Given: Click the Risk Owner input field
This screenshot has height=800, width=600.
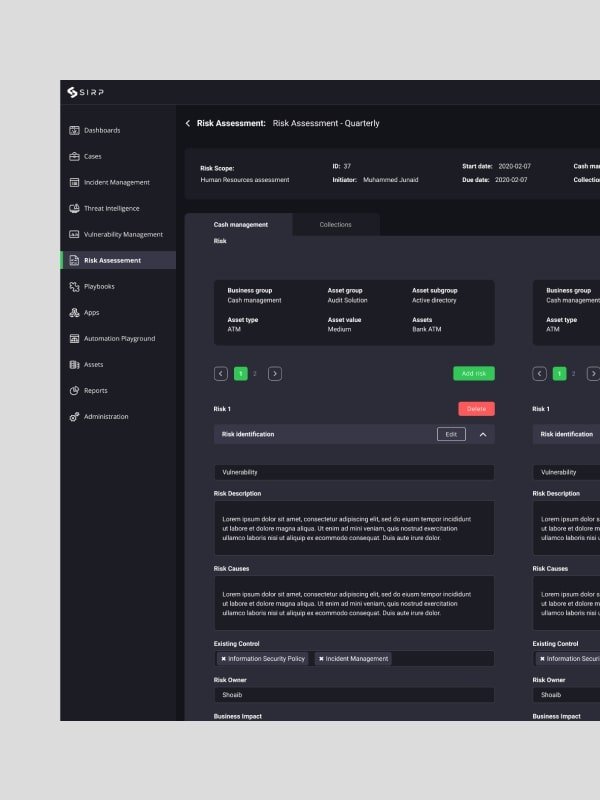Looking at the screenshot, I should 354,695.
